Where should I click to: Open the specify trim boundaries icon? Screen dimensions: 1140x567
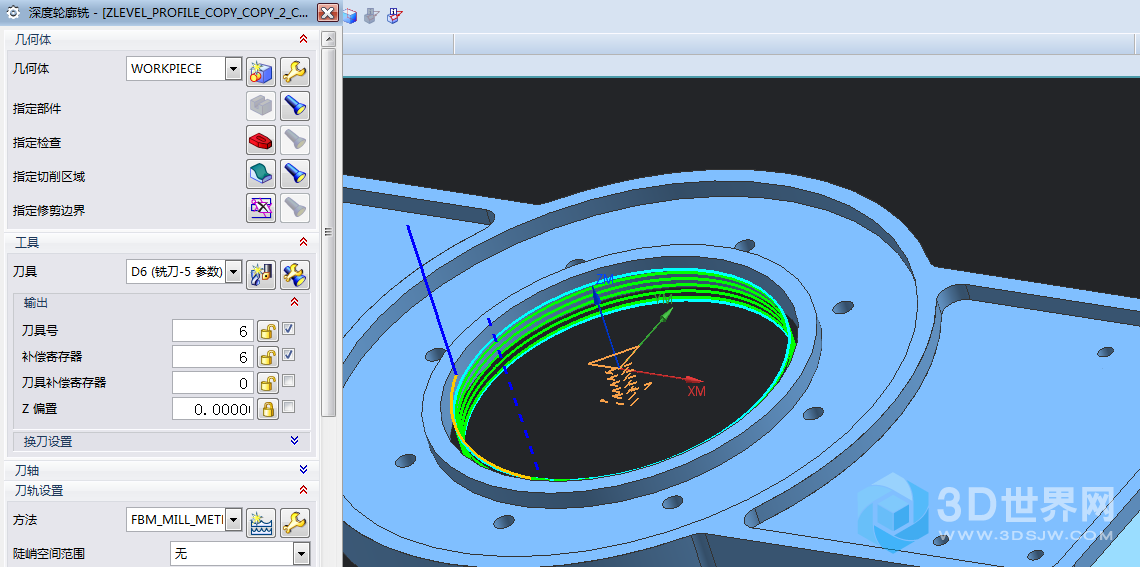click(261, 208)
